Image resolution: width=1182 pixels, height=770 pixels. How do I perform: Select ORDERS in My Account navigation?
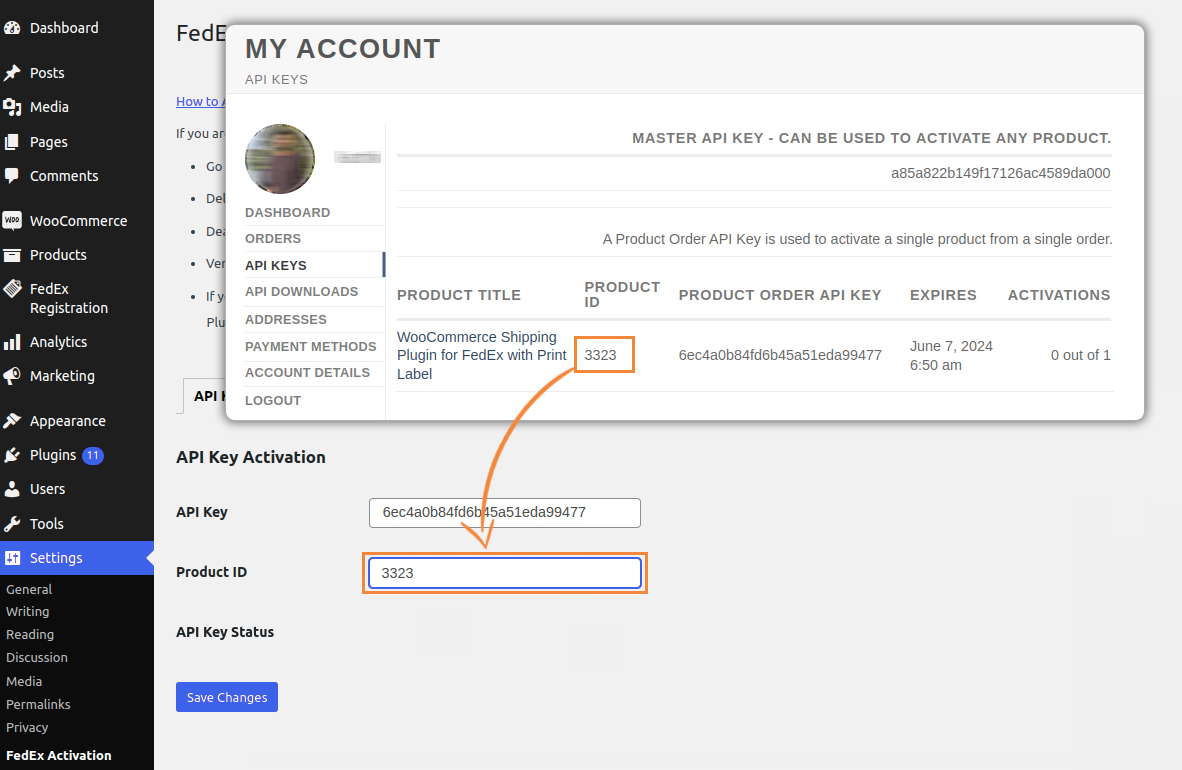[x=273, y=238]
